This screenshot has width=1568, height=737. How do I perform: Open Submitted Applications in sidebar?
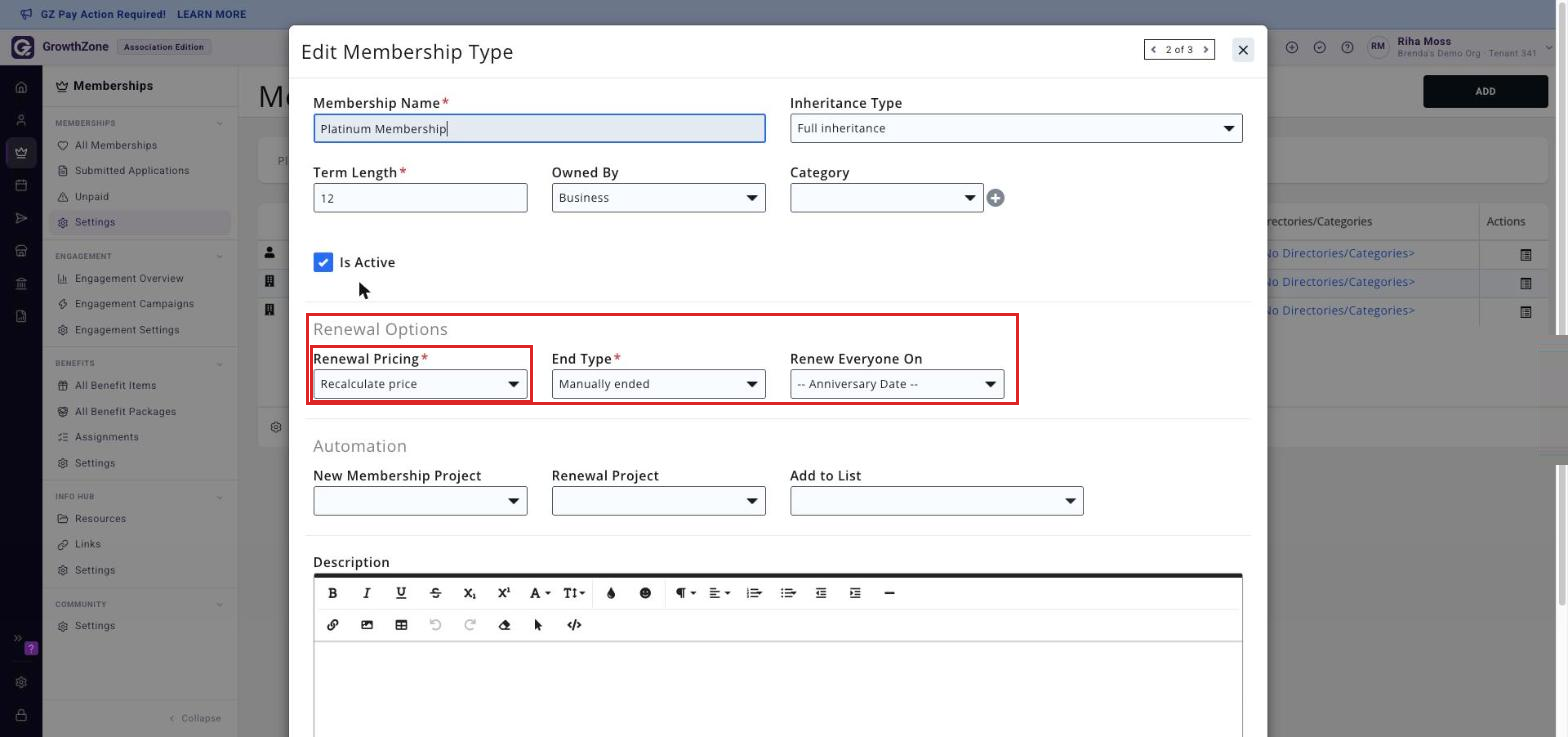coord(132,171)
